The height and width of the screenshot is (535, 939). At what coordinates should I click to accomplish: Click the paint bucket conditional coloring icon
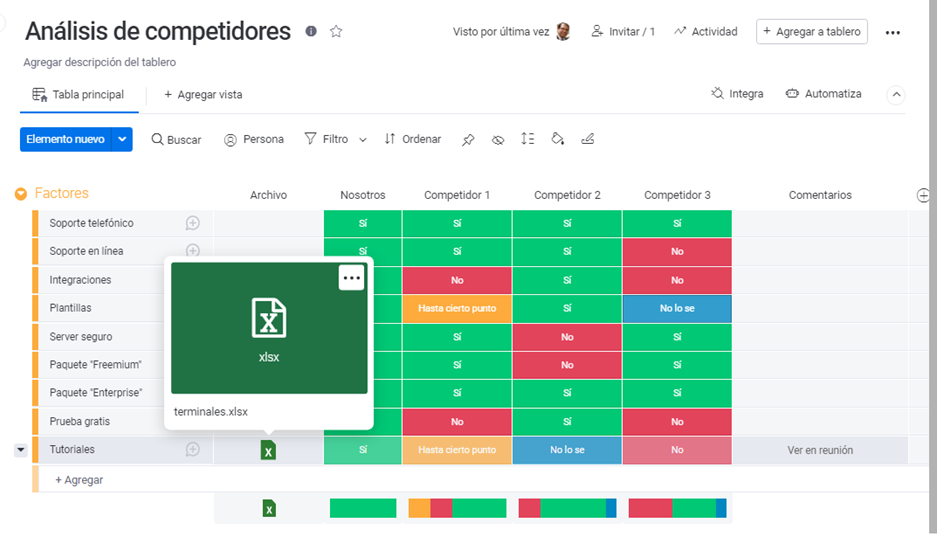coord(558,139)
